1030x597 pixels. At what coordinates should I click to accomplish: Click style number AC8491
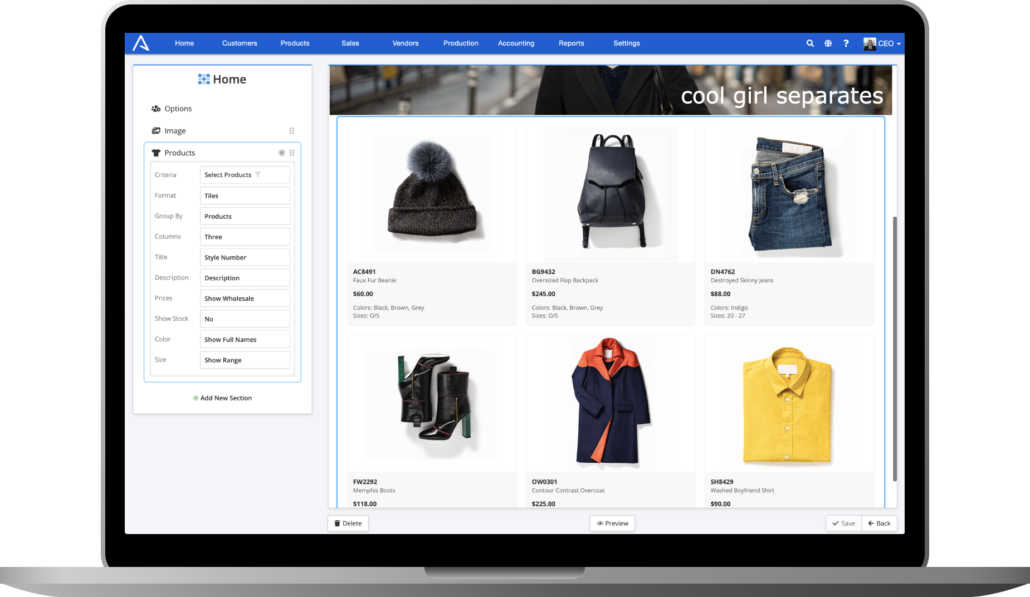[364, 272]
